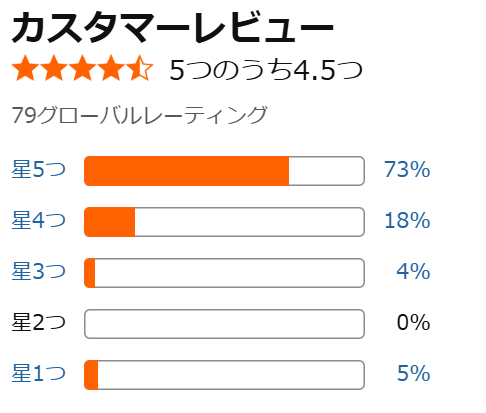Select the 18% four-star histogram bar

click(x=224, y=222)
